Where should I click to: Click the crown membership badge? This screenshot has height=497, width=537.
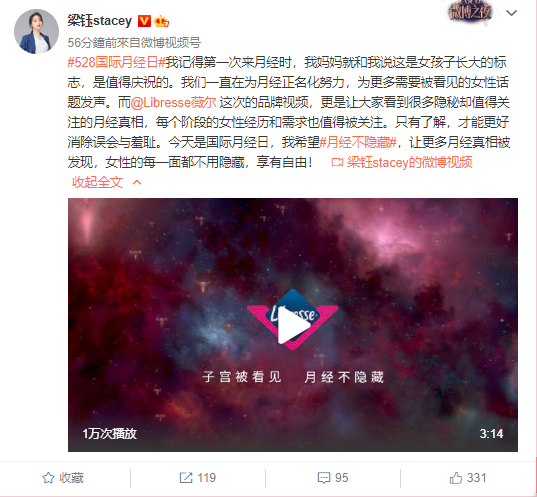click(x=161, y=21)
